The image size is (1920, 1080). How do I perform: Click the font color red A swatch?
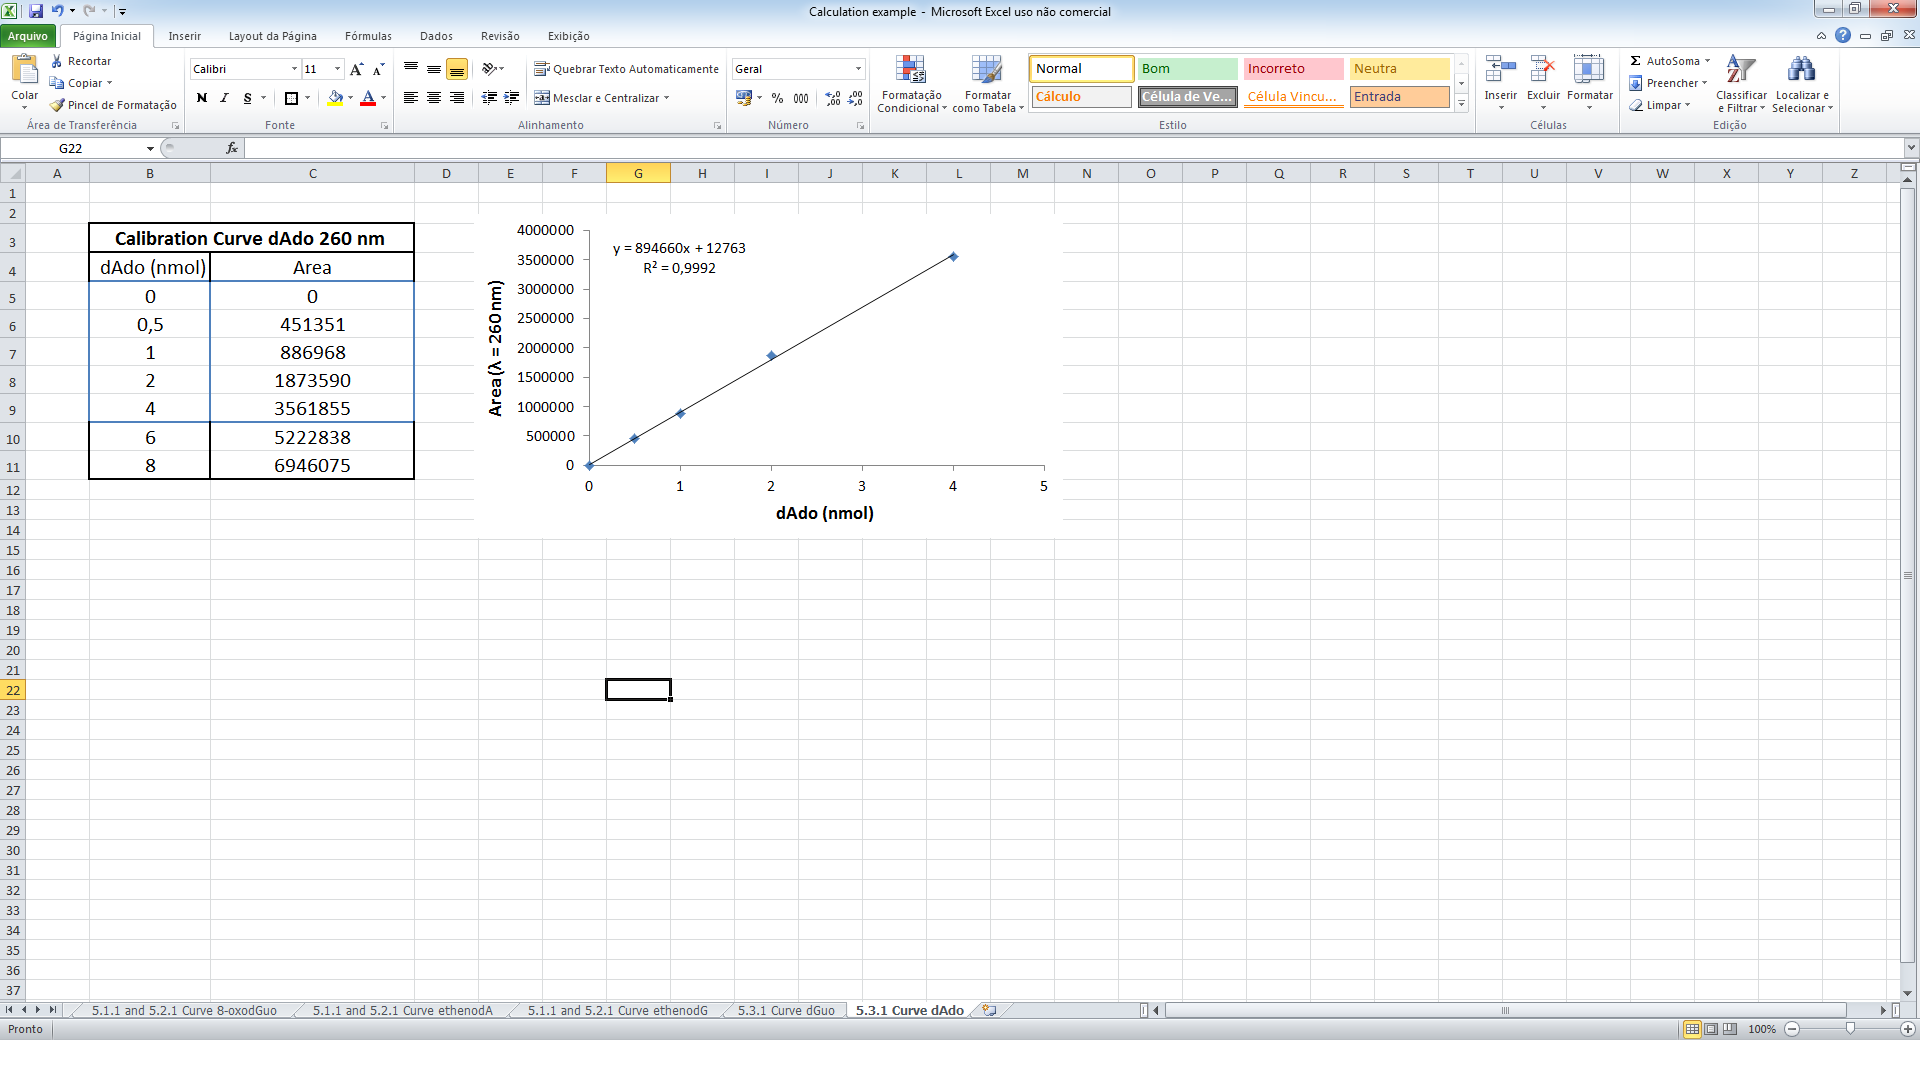(x=368, y=98)
